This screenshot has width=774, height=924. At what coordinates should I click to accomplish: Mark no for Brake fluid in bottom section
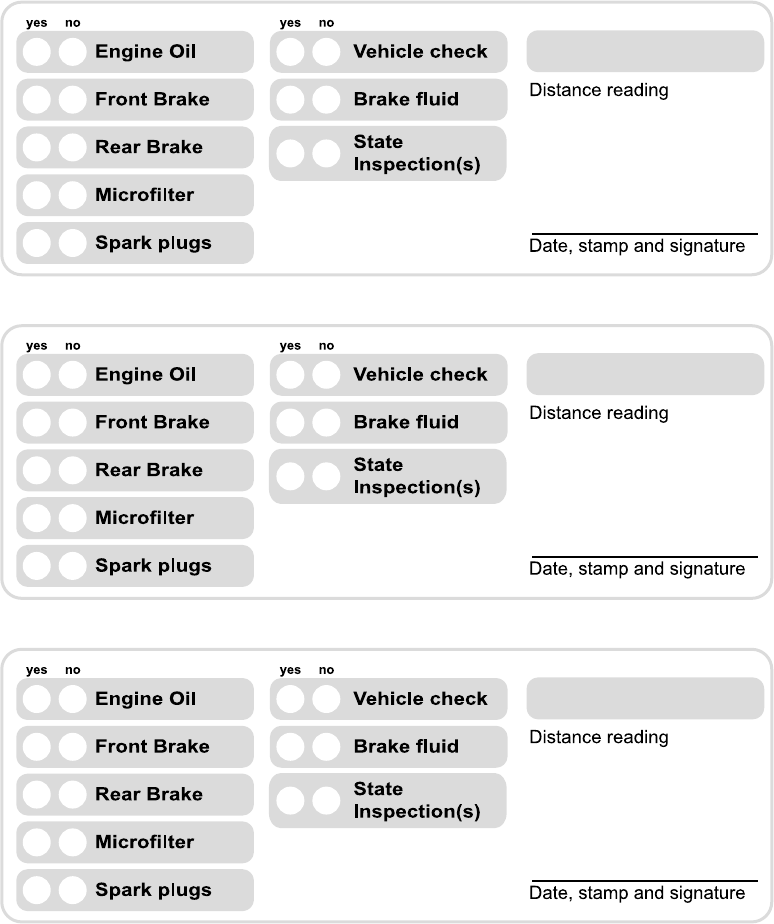[326, 747]
